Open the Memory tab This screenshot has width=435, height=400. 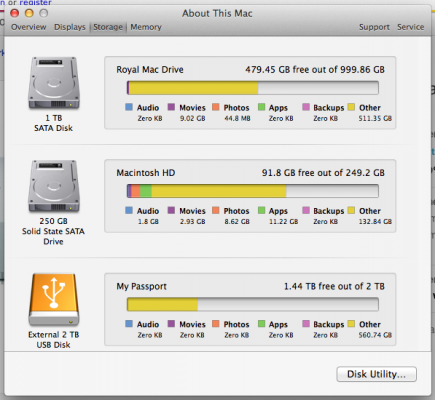(x=146, y=27)
